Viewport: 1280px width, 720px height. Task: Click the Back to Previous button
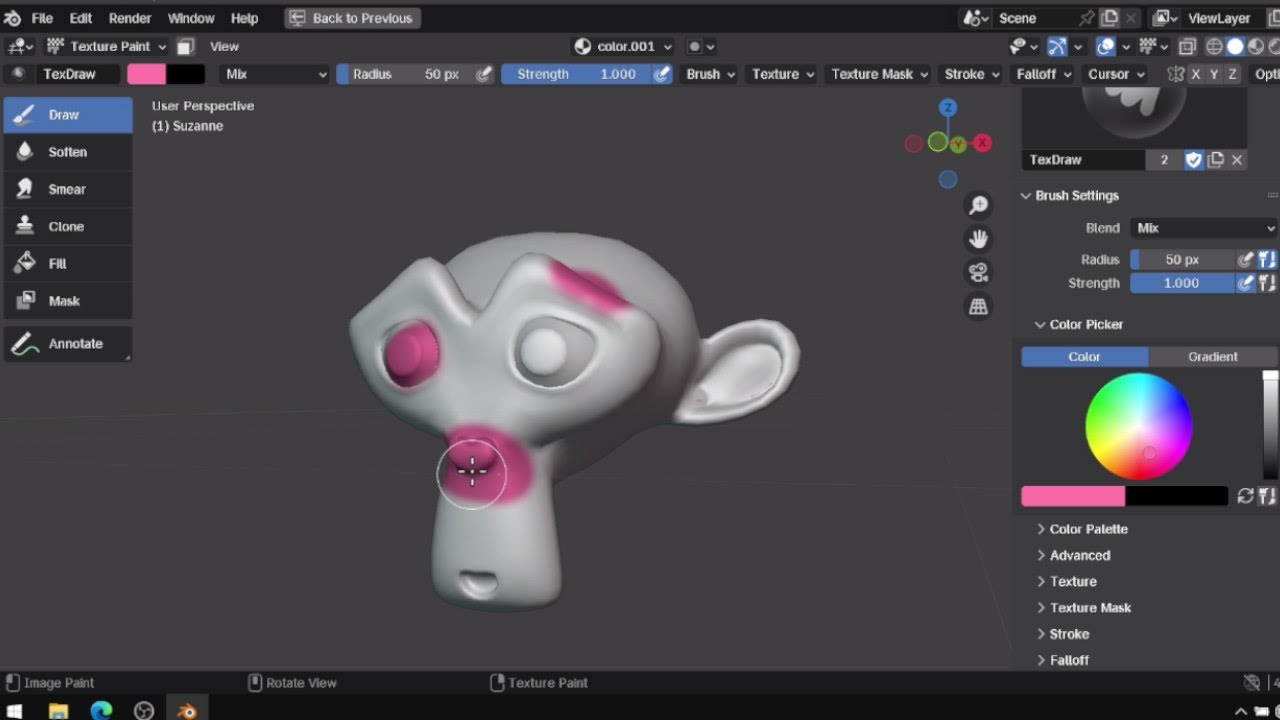pos(352,18)
